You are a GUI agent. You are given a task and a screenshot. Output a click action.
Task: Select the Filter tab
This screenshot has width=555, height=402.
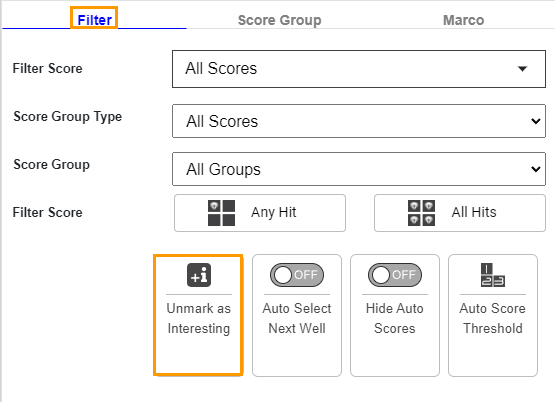point(94,20)
